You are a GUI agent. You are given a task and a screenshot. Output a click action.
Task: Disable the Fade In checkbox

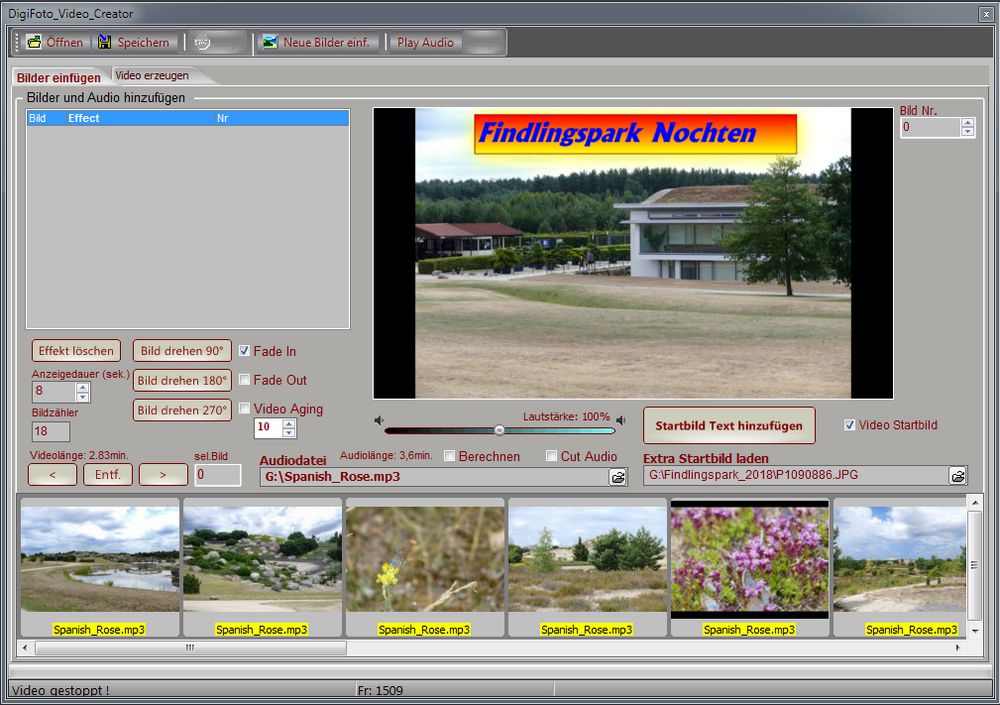tap(244, 351)
